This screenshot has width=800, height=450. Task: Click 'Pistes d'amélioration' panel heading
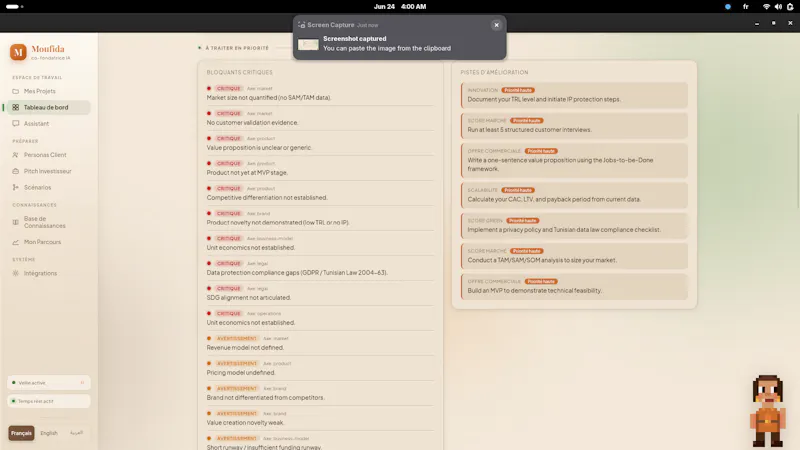(x=494, y=72)
